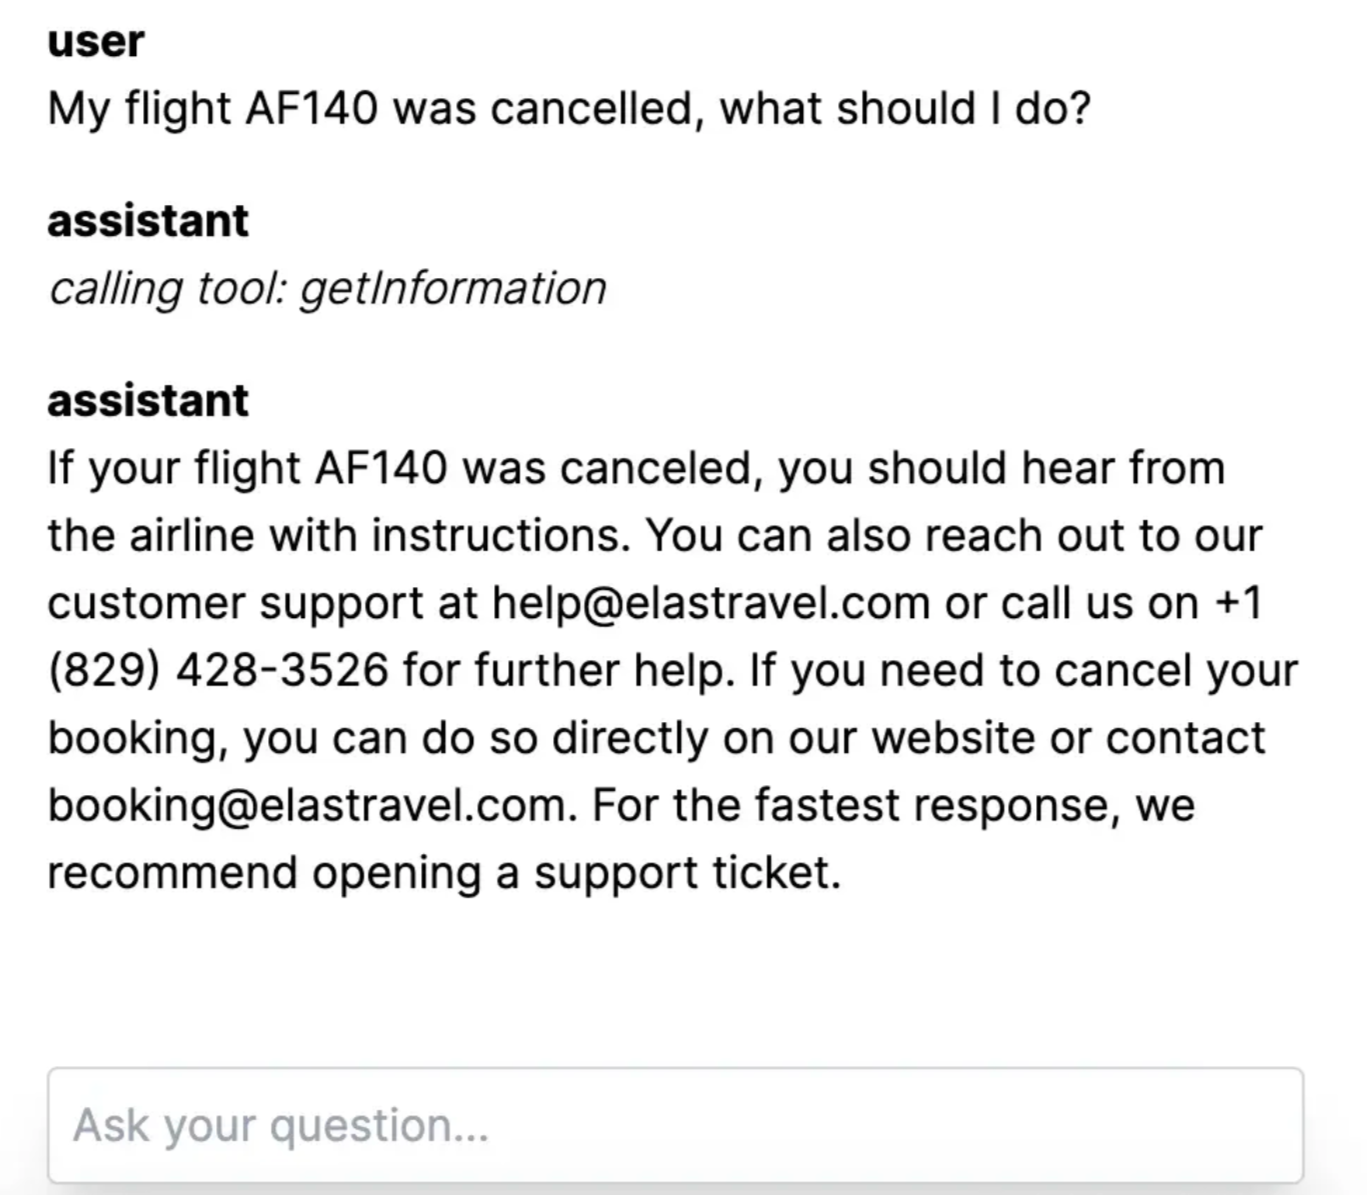This screenshot has height=1195, width=1367.
Task: Click the 'Ask your question...' input field
Action: 675,1125
